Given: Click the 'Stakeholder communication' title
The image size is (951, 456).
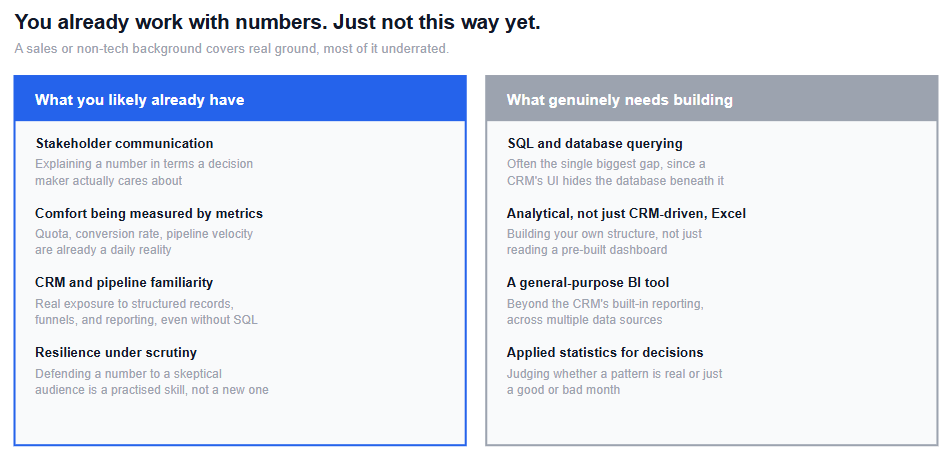Looking at the screenshot, I should 124,144.
